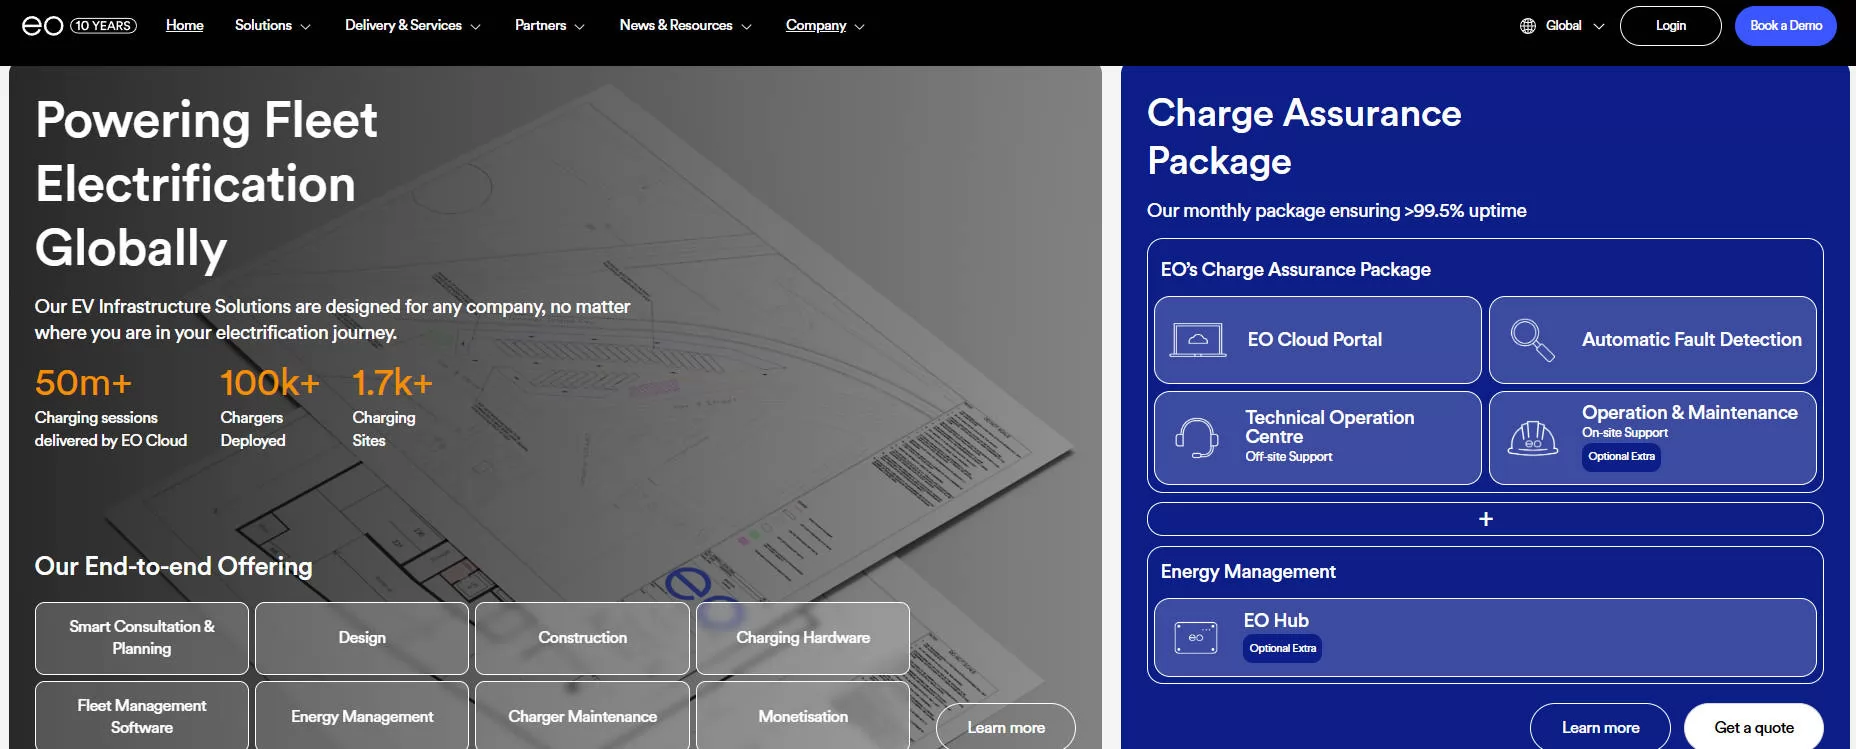Click 'Powering Fleet Electrification Globally' headline
The width and height of the screenshot is (1856, 749).
pyautogui.click(x=206, y=184)
